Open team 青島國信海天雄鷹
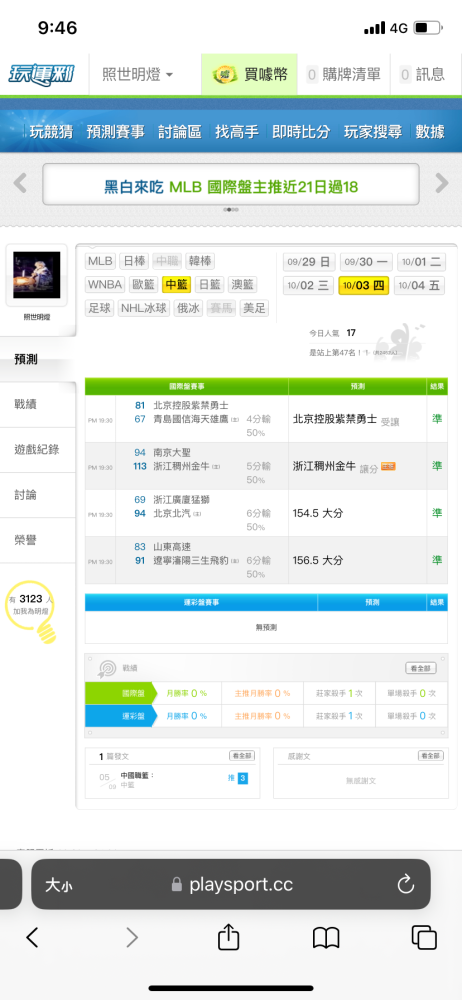The width and height of the screenshot is (462, 1000). coord(191,419)
